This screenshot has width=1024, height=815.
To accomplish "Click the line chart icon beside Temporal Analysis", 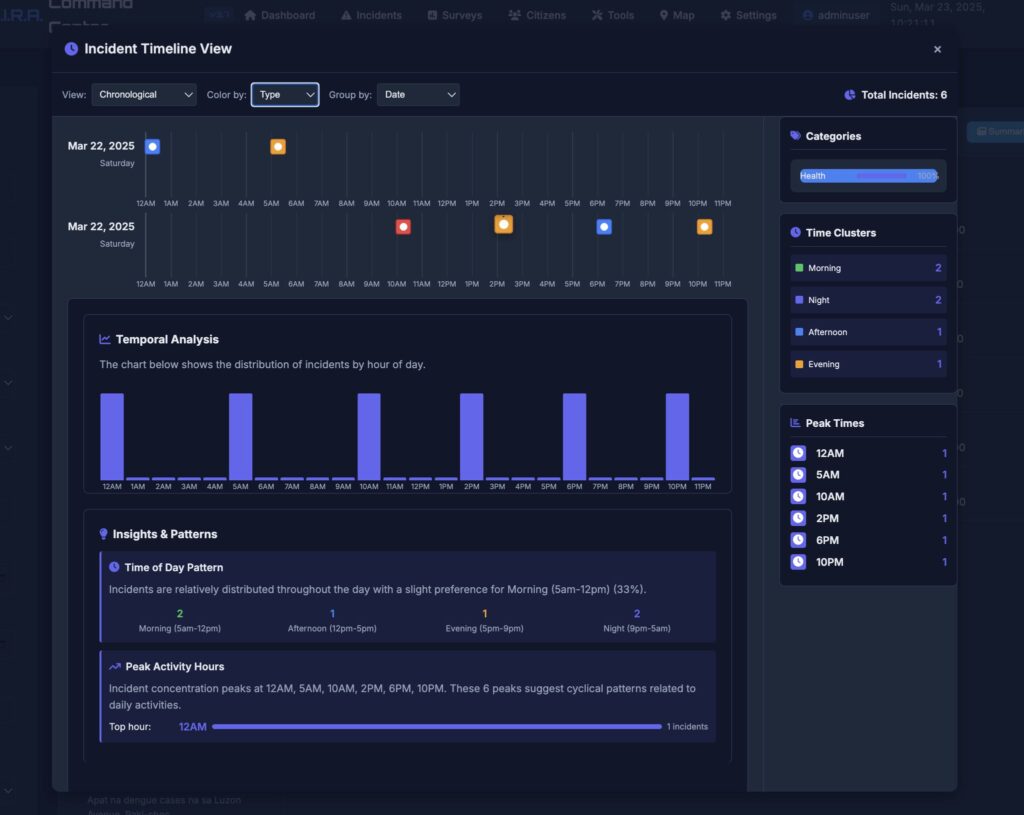I will point(104,339).
